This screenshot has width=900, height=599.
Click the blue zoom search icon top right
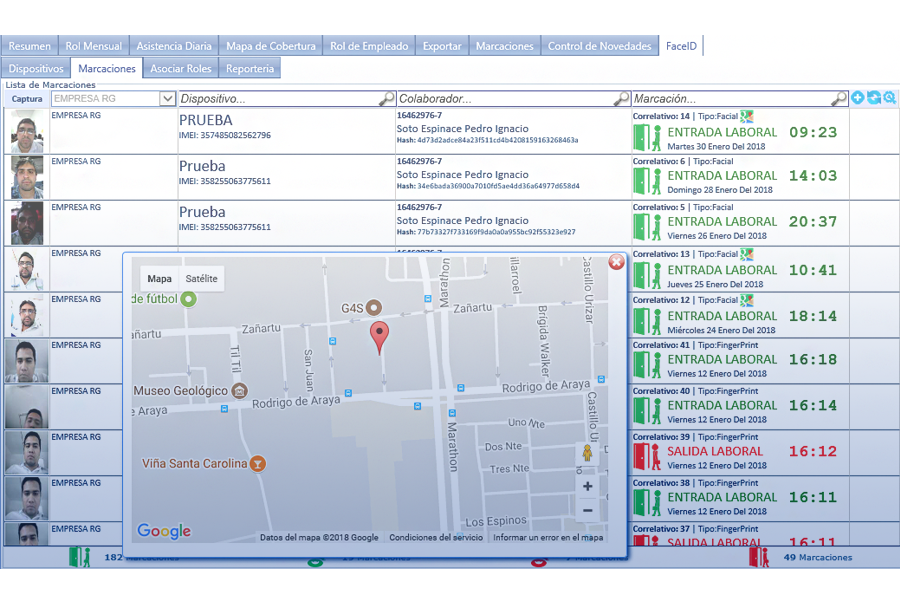(889, 98)
